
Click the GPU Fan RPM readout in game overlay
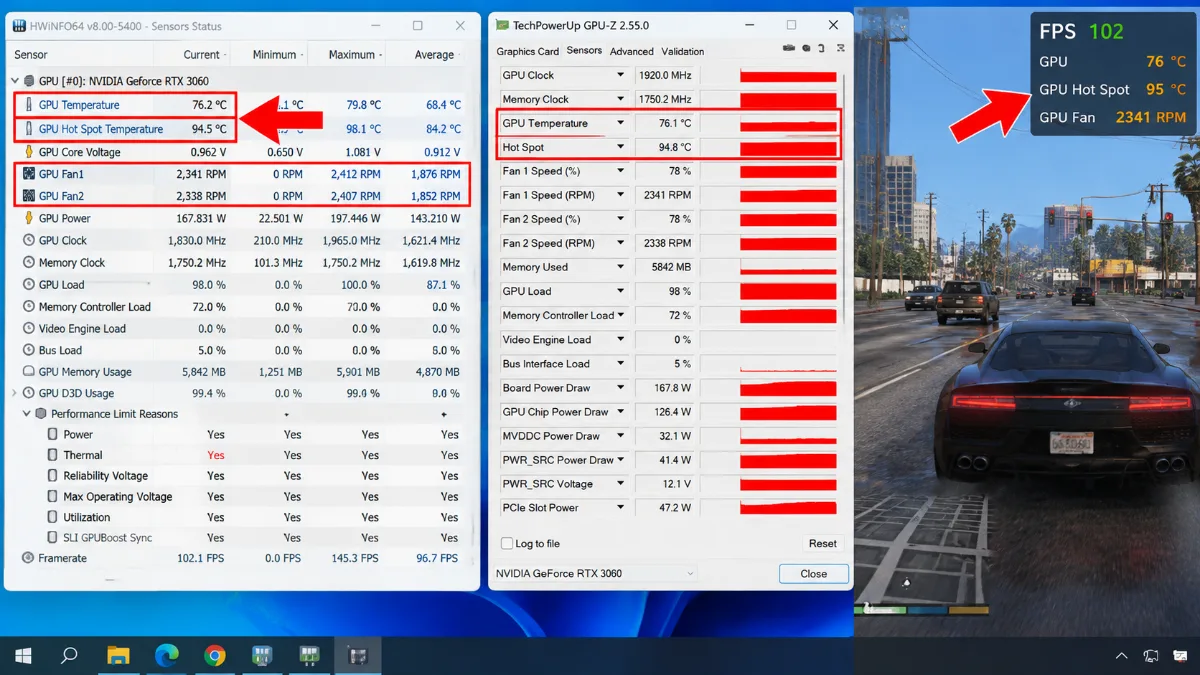(x=1151, y=117)
